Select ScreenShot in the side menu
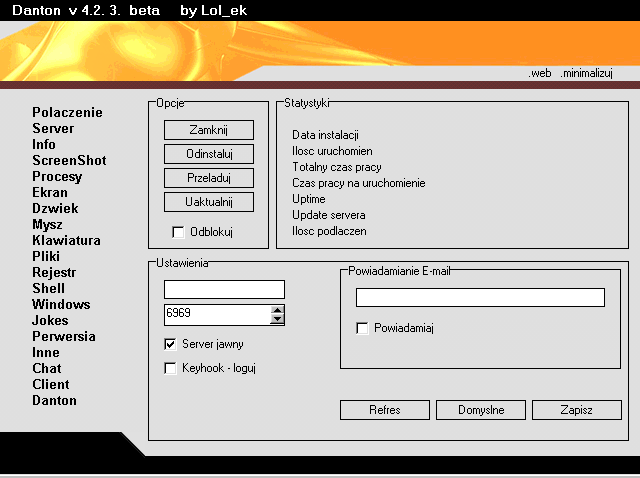The width and height of the screenshot is (640, 478). [x=69, y=161]
